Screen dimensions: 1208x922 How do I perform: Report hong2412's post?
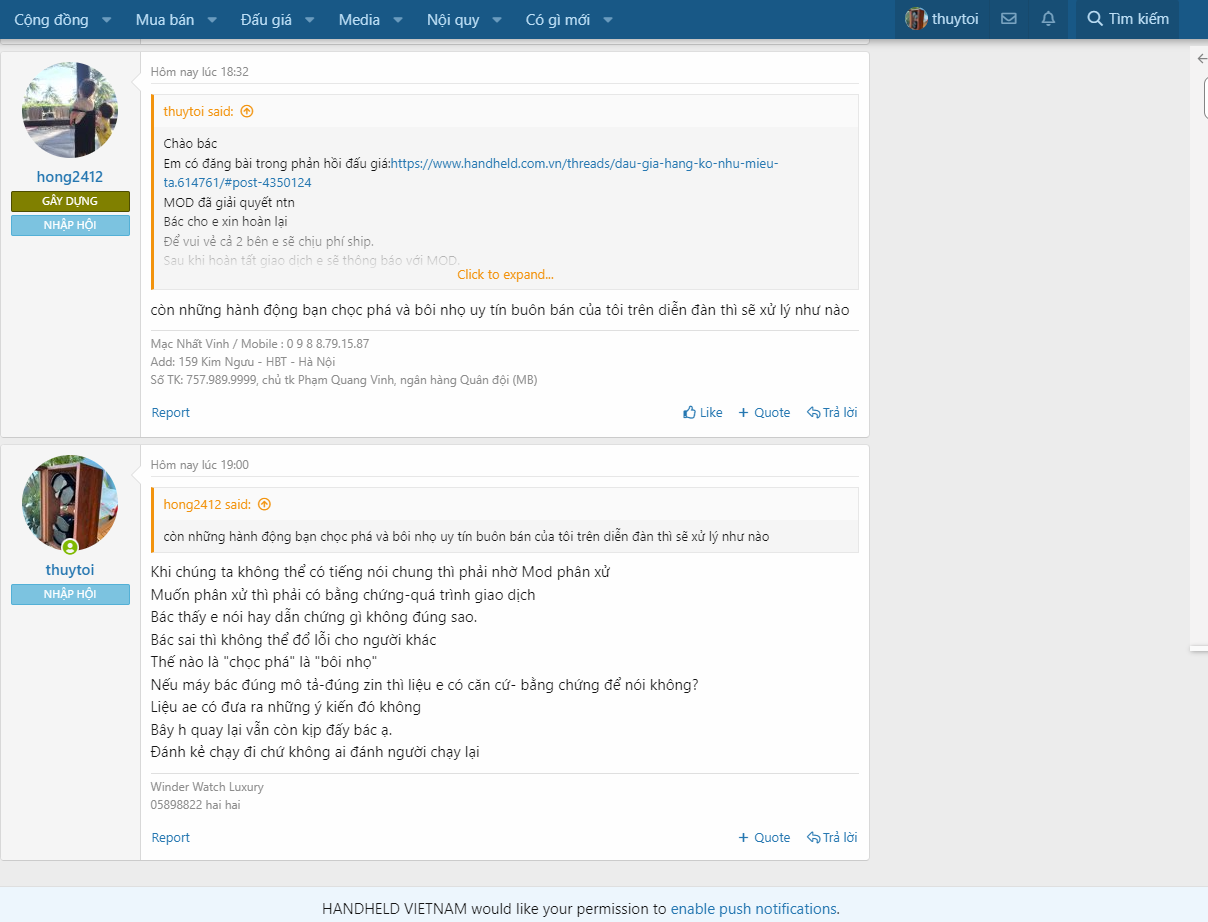click(170, 413)
